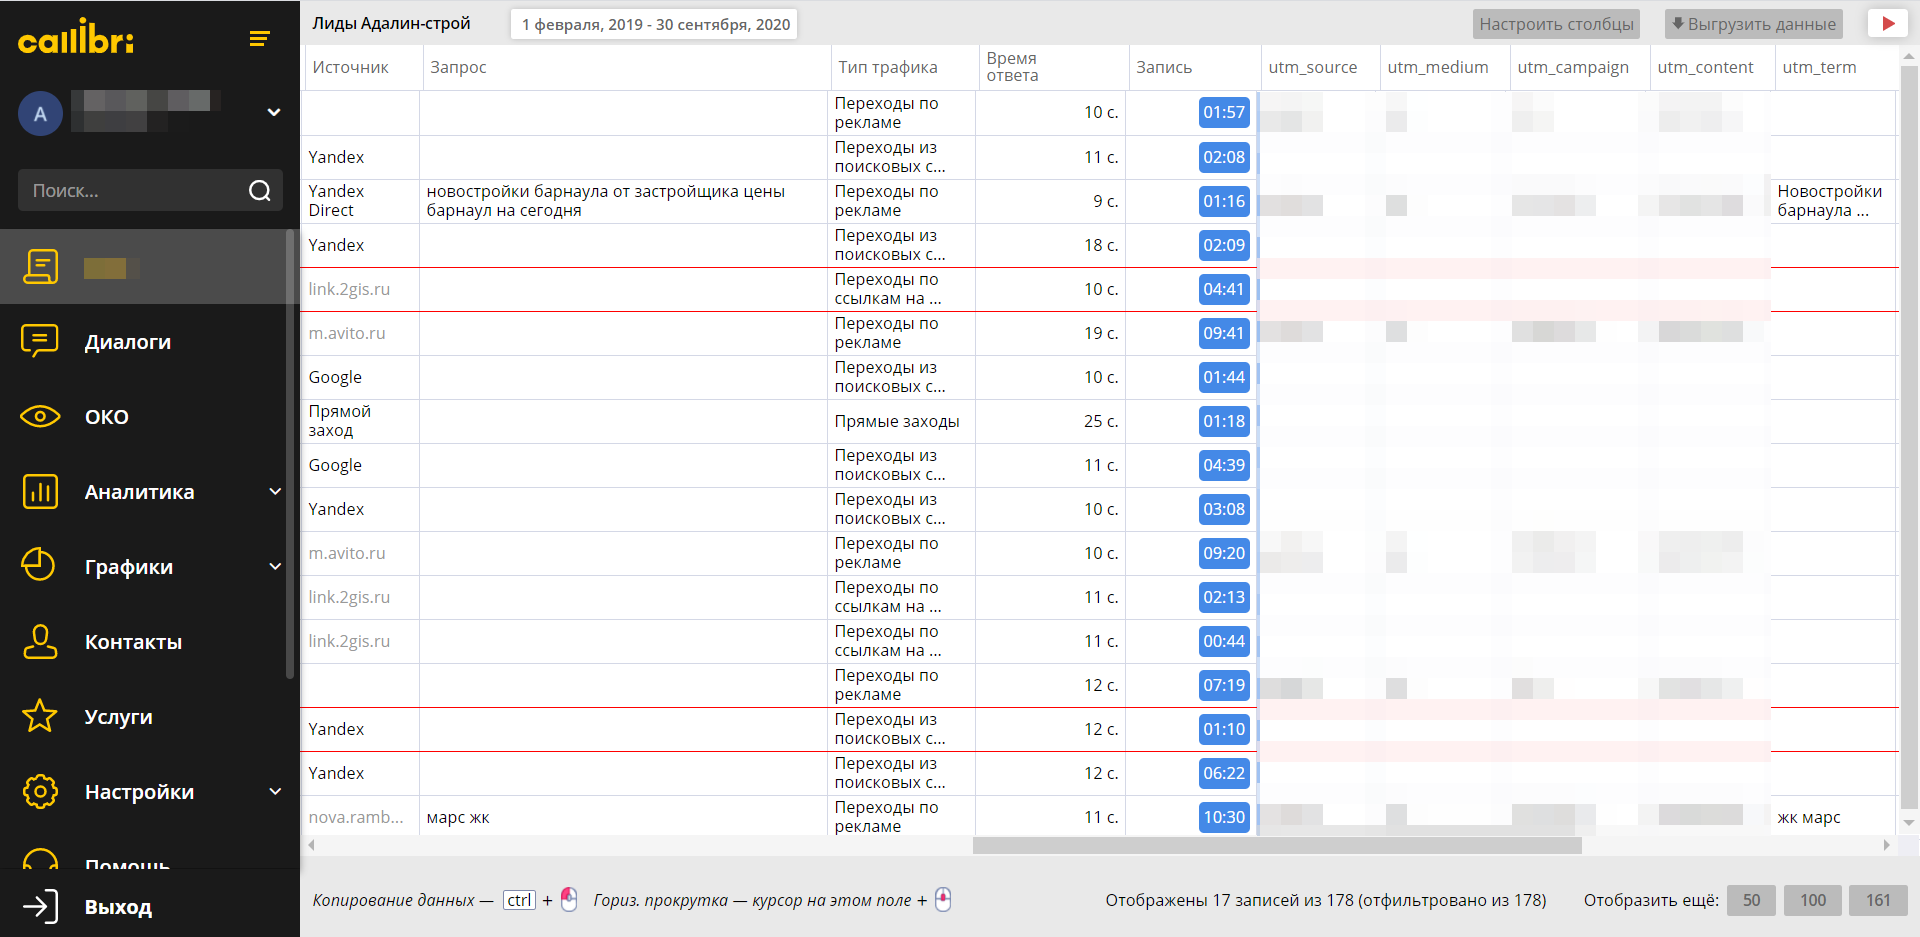Play the call recording 04:41
This screenshot has height=937, width=1920.
click(x=1224, y=289)
